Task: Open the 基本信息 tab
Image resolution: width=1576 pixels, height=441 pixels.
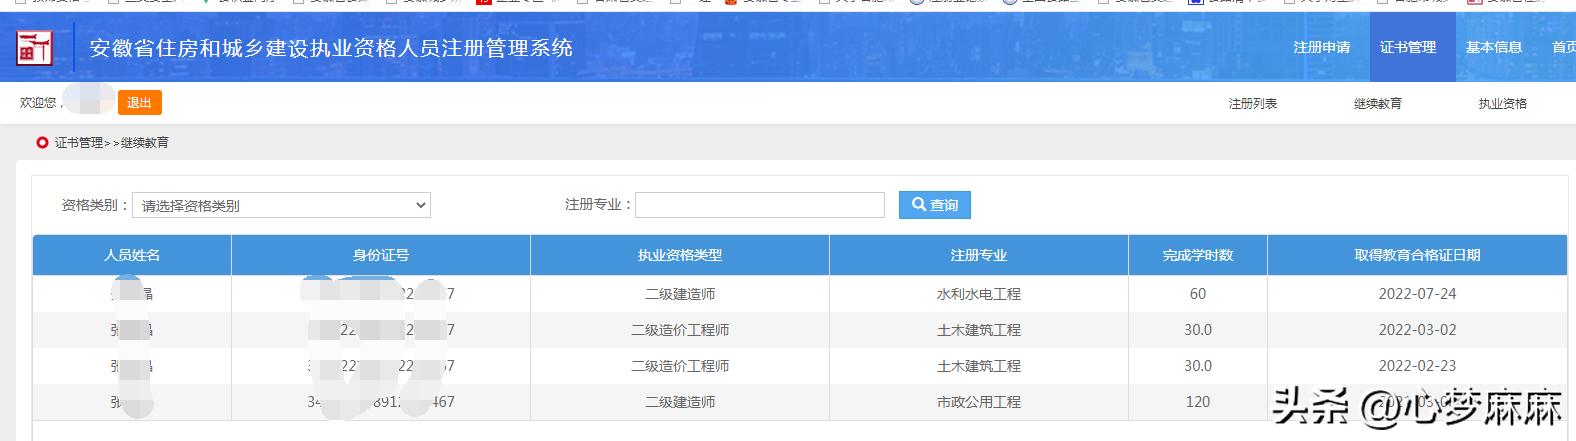Action: pos(1494,47)
